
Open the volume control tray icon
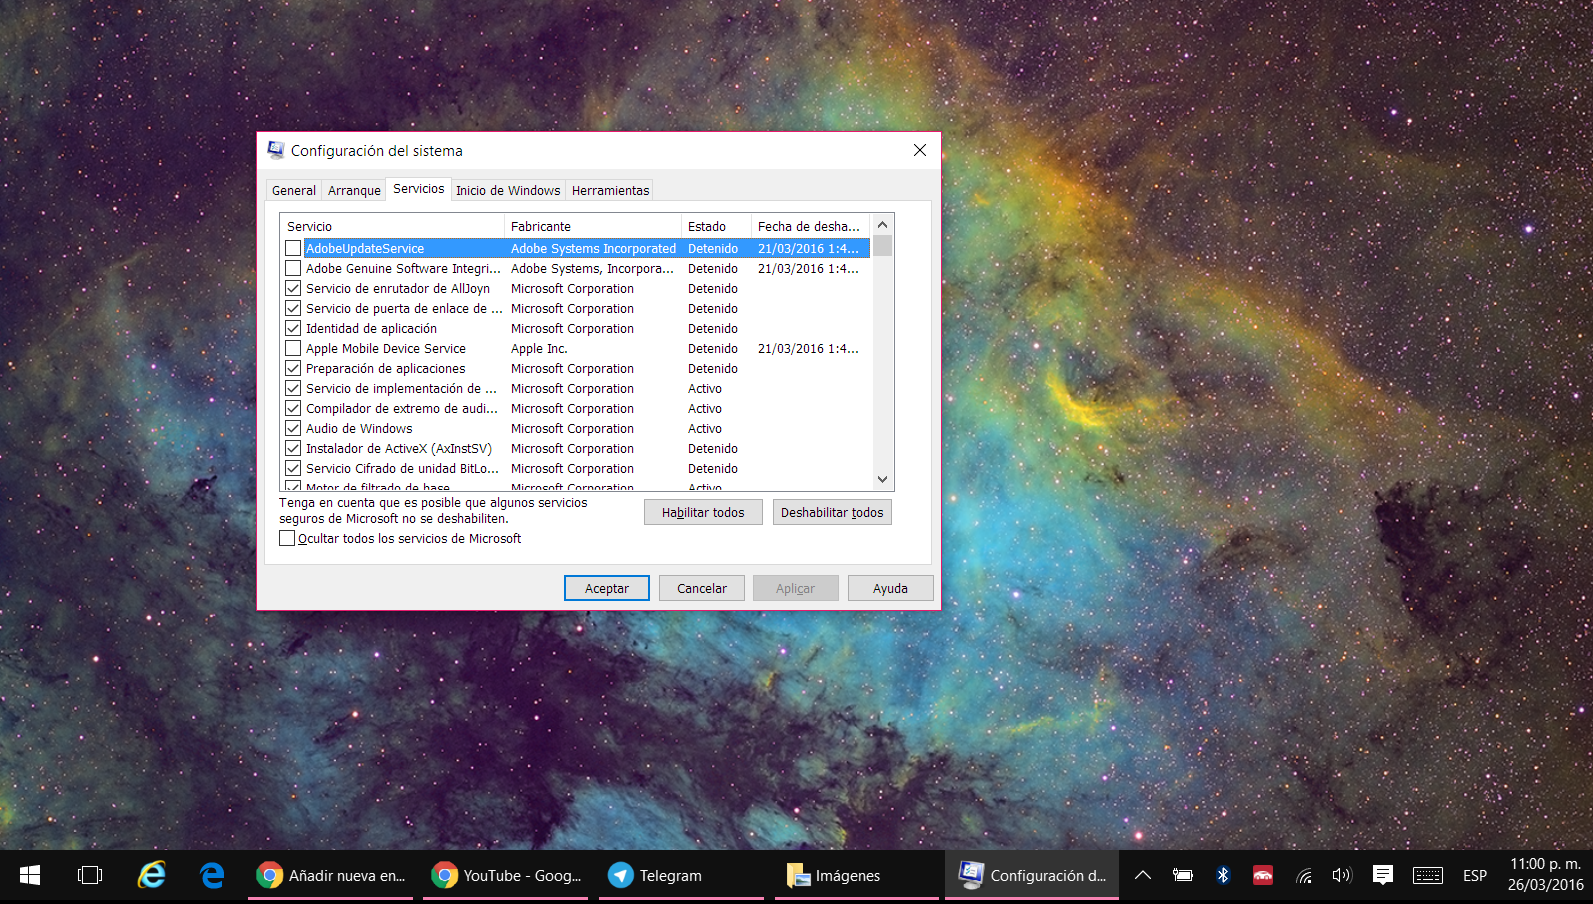pos(1342,875)
